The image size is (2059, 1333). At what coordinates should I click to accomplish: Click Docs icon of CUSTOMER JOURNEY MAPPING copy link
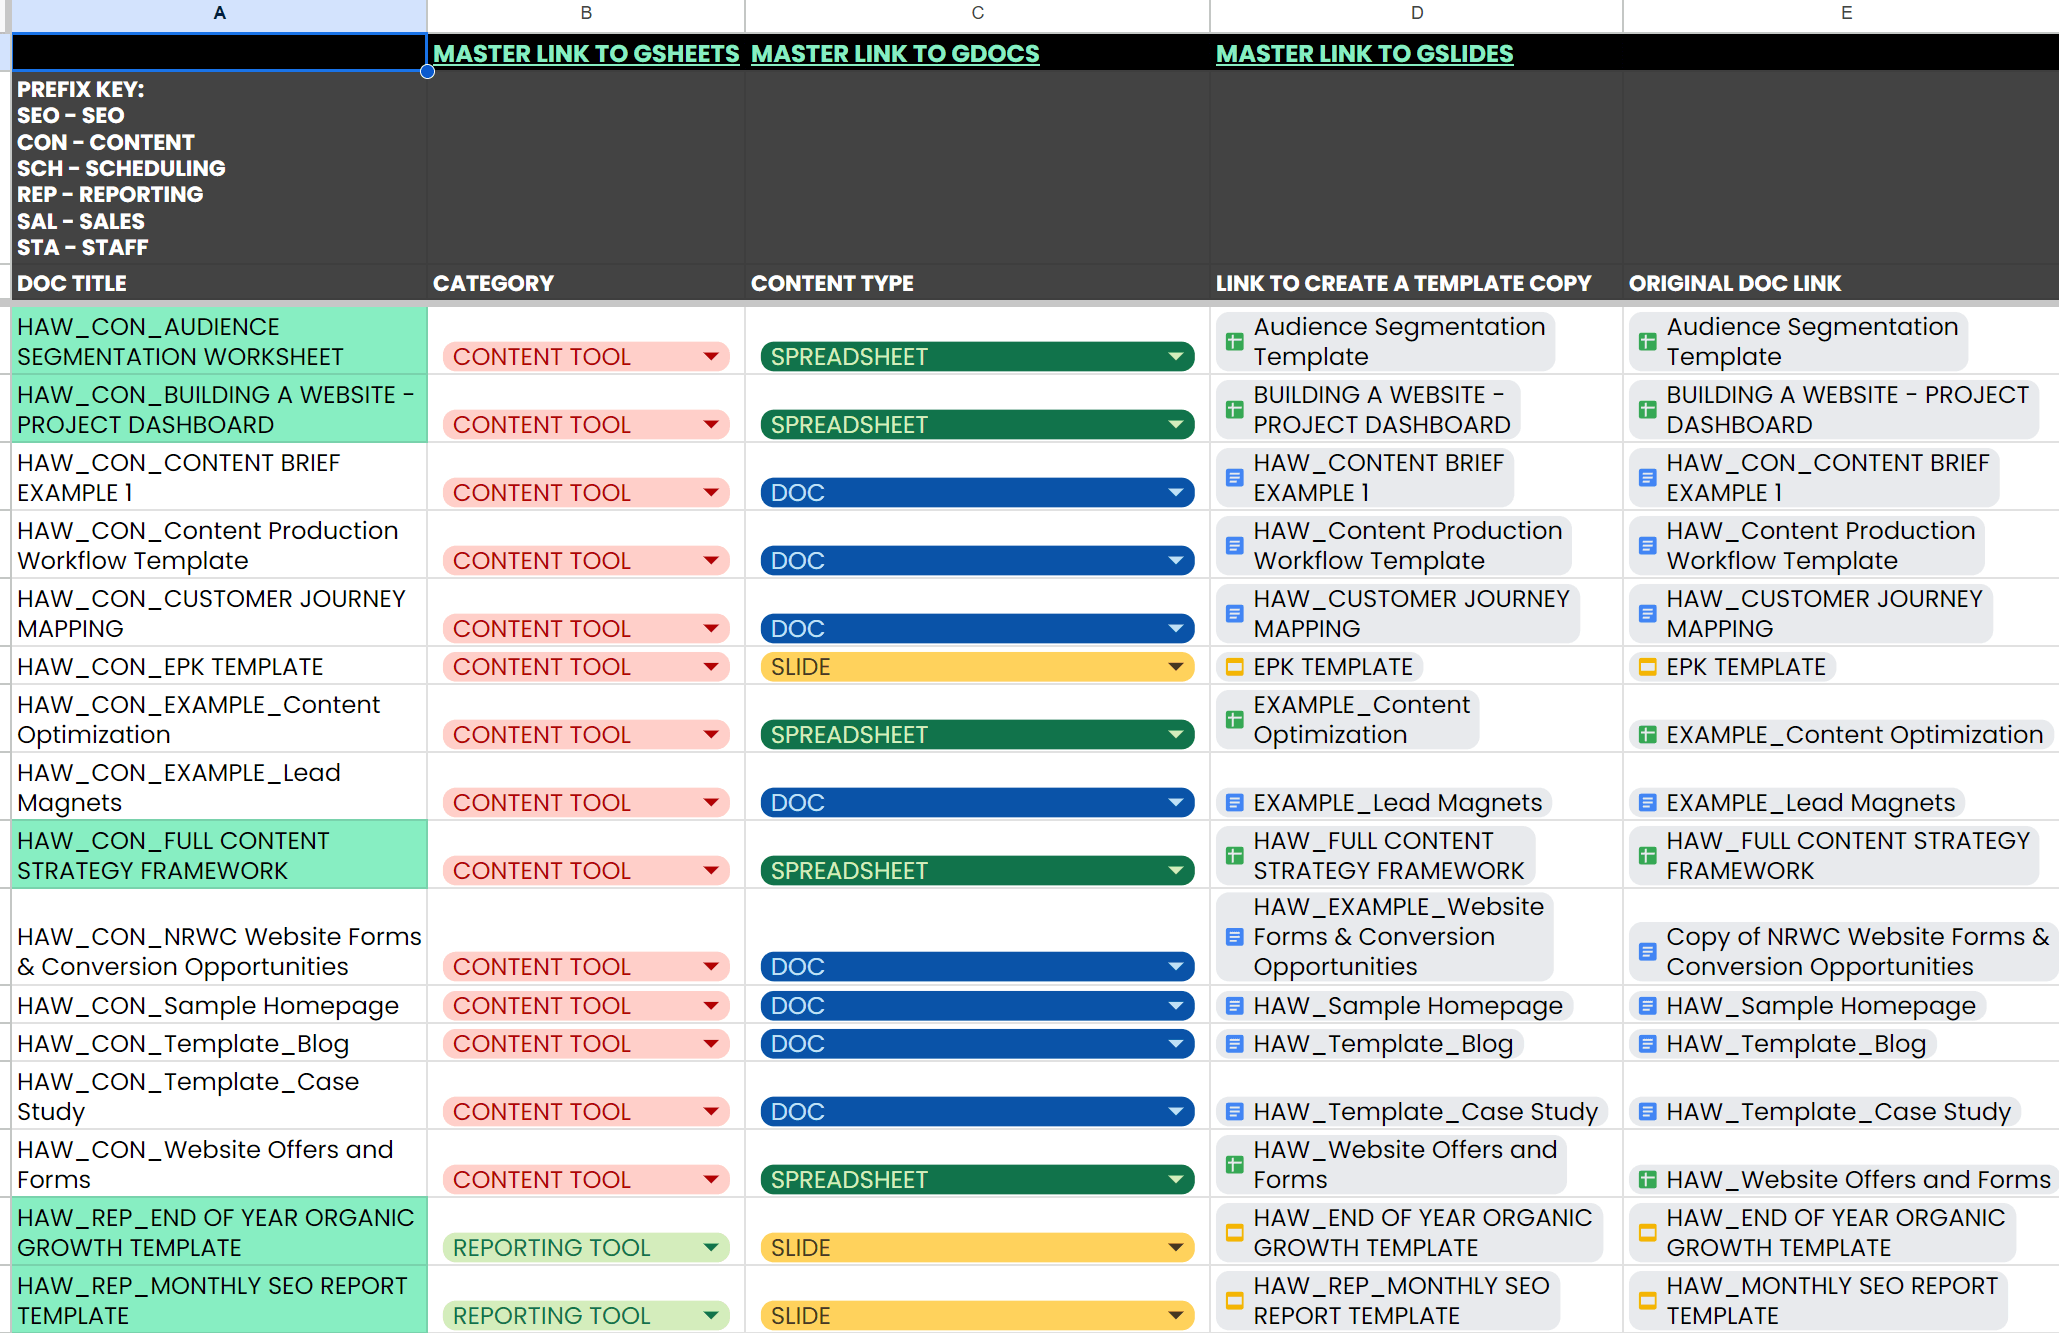1235,614
